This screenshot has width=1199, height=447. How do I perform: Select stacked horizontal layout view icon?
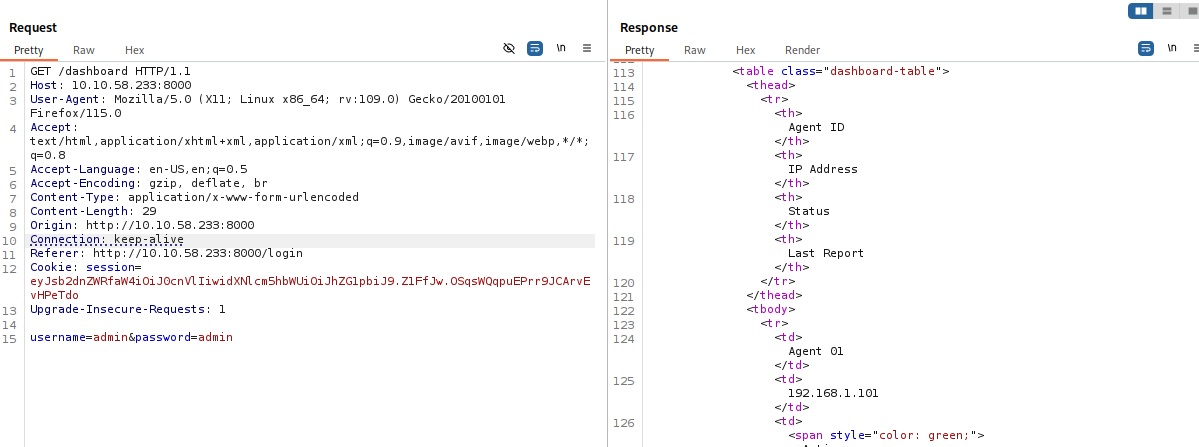[1167, 11]
